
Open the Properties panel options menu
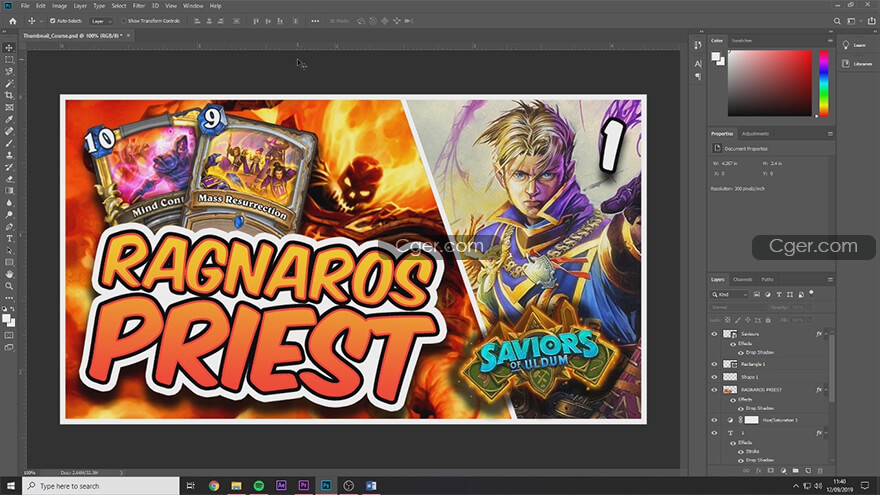[830, 134]
